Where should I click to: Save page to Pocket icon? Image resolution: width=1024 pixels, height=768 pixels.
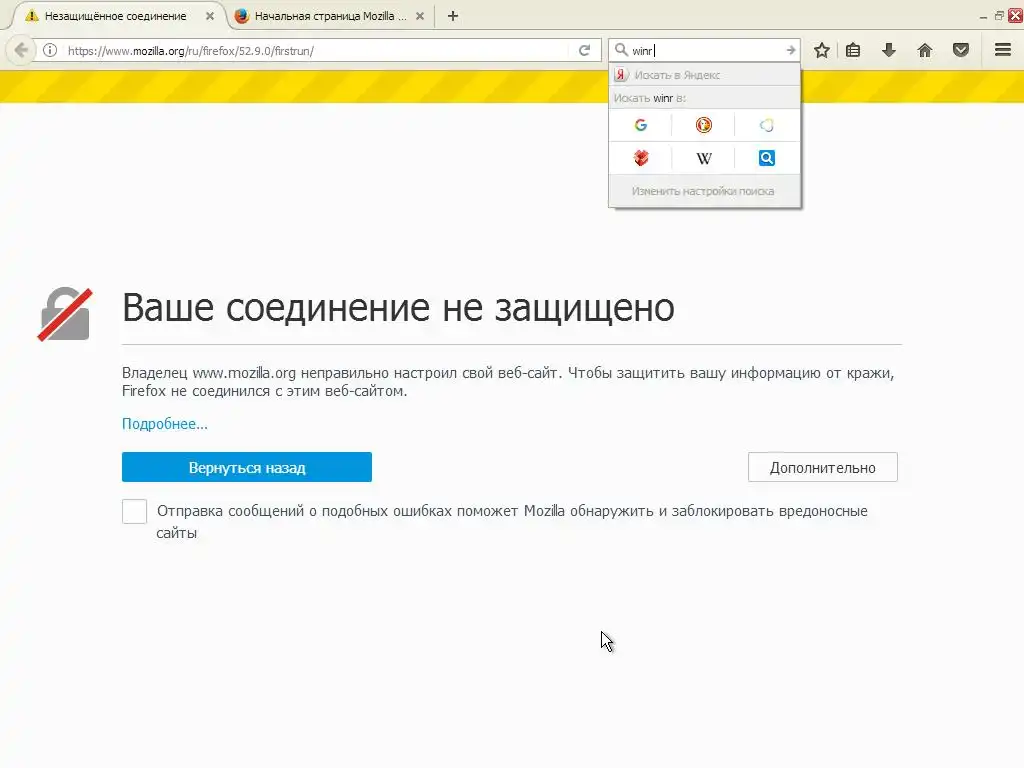click(x=961, y=50)
